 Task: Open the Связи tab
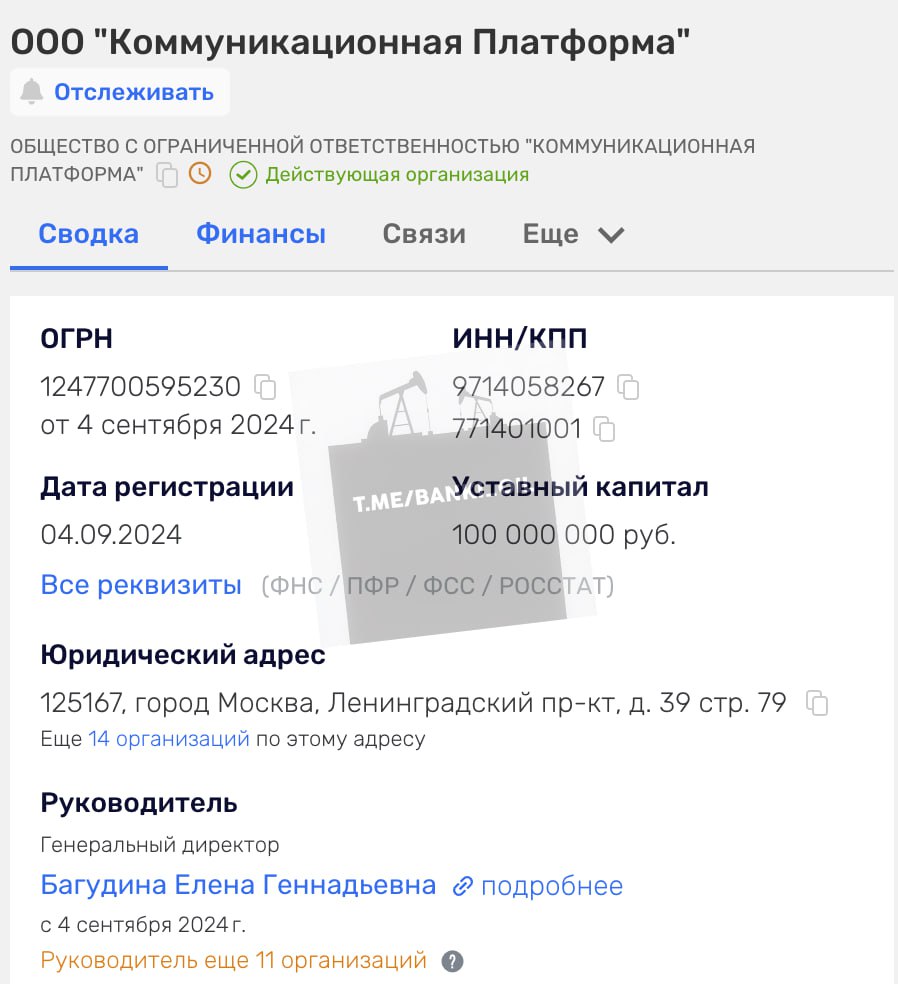coord(424,234)
